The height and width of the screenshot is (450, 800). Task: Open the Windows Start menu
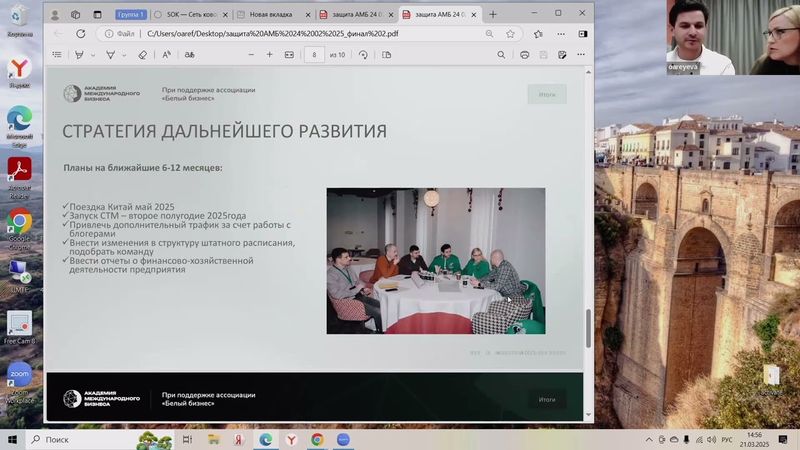12,439
